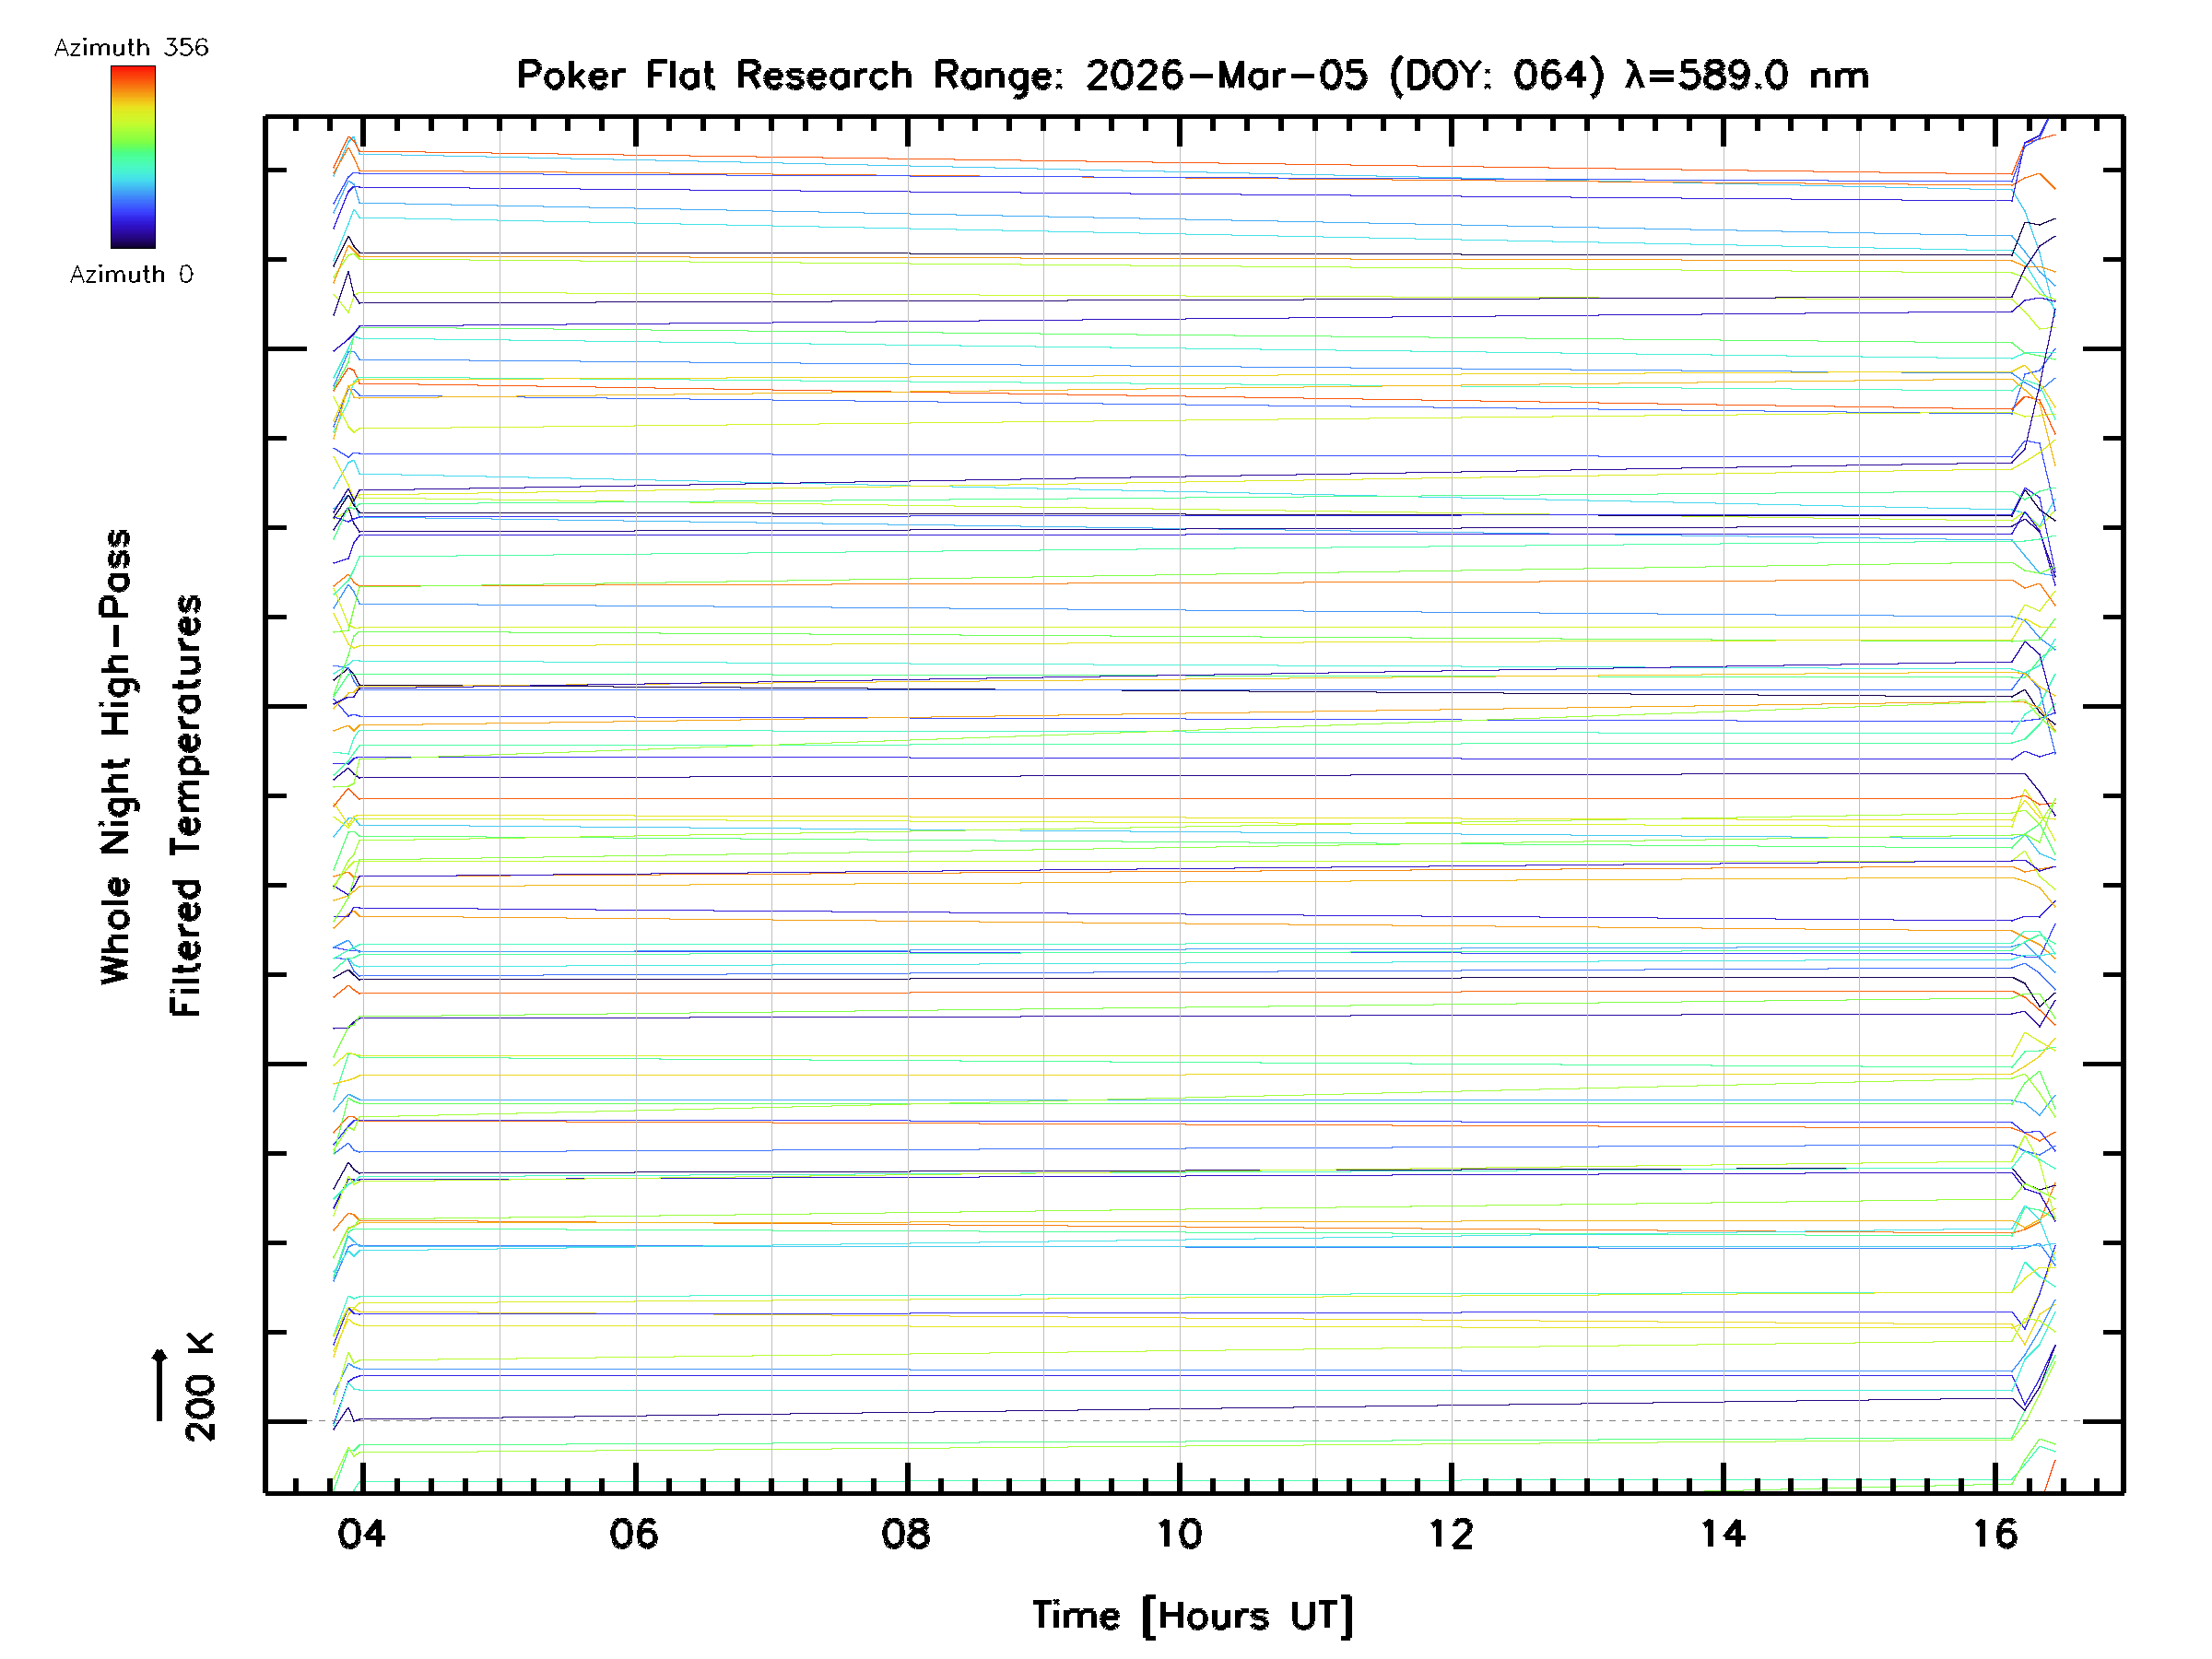2212x1659 pixels.
Task: Click the 'Azimuth 356' legend label
Action: (131, 47)
